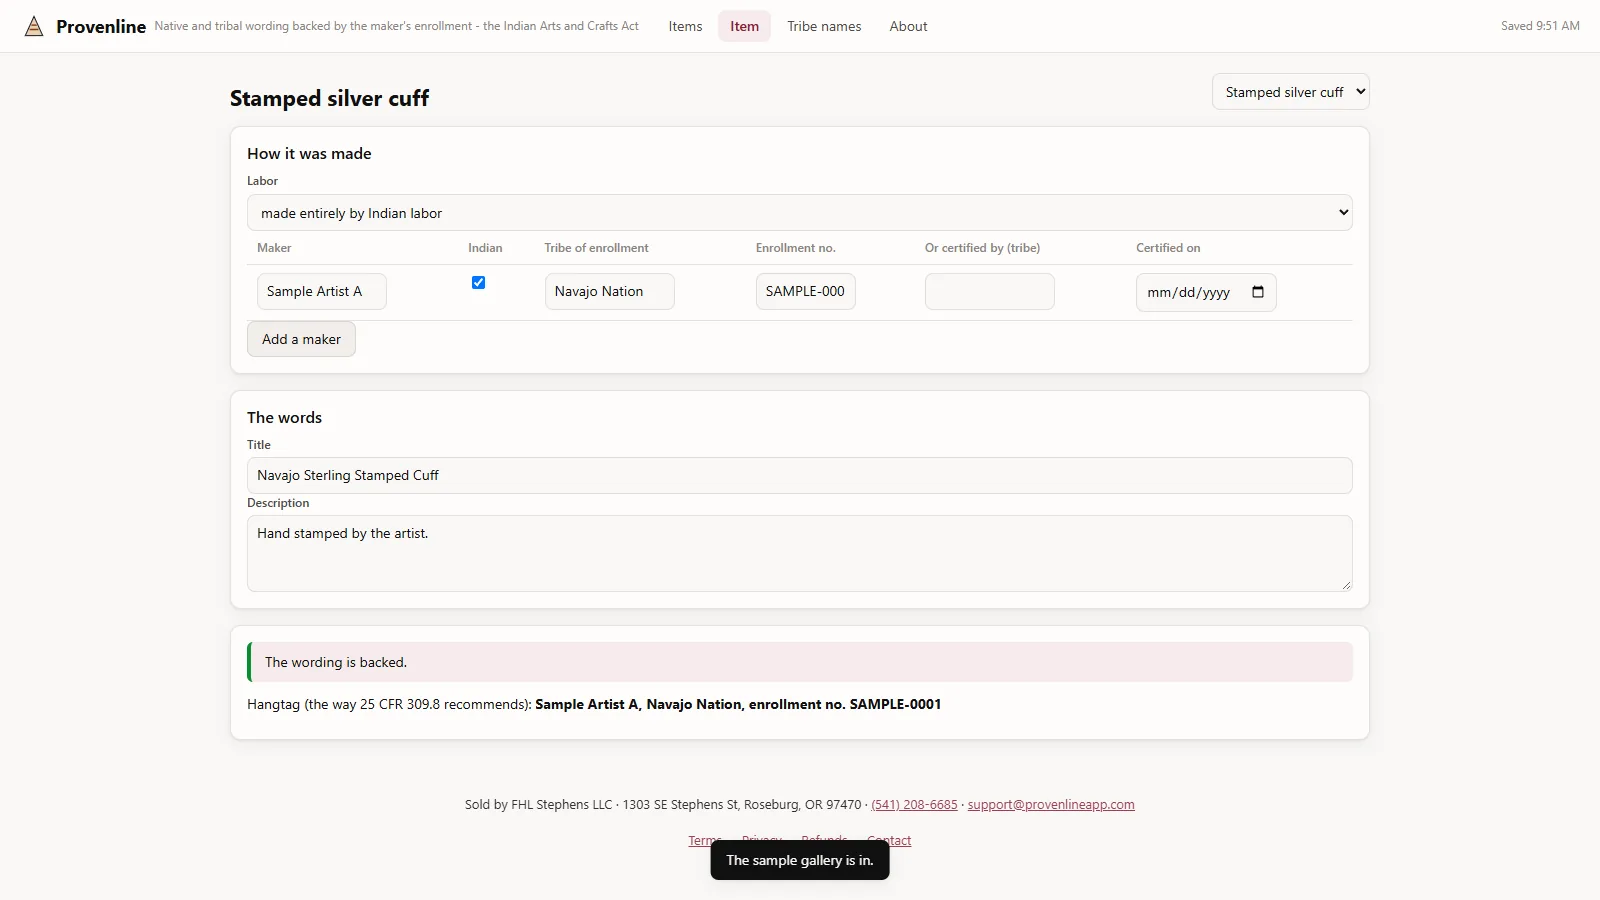
Task: Click the 'Stamped silver cuff' page heading
Action: coord(329,98)
